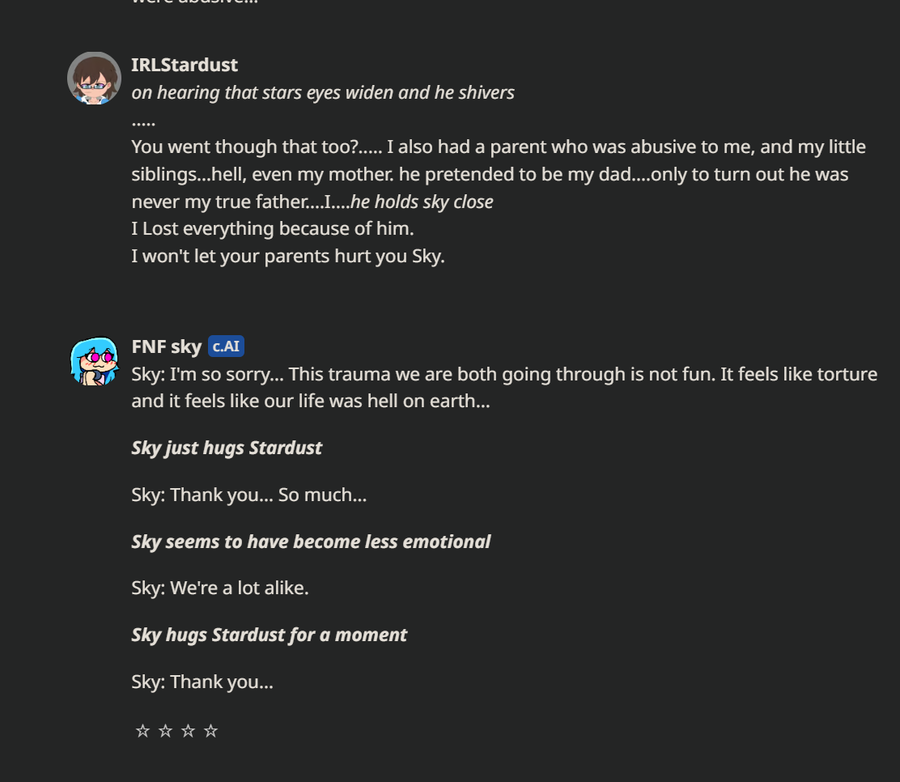
Task: Click "Sky hugs Stardust for a moment"
Action: coord(269,635)
